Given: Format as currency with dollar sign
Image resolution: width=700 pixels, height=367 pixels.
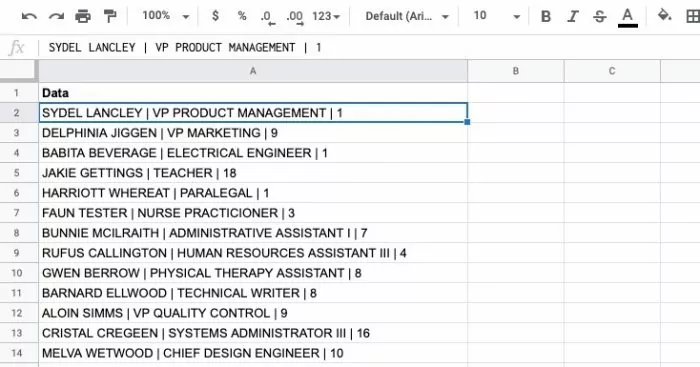Looking at the screenshot, I should click(x=215, y=16).
